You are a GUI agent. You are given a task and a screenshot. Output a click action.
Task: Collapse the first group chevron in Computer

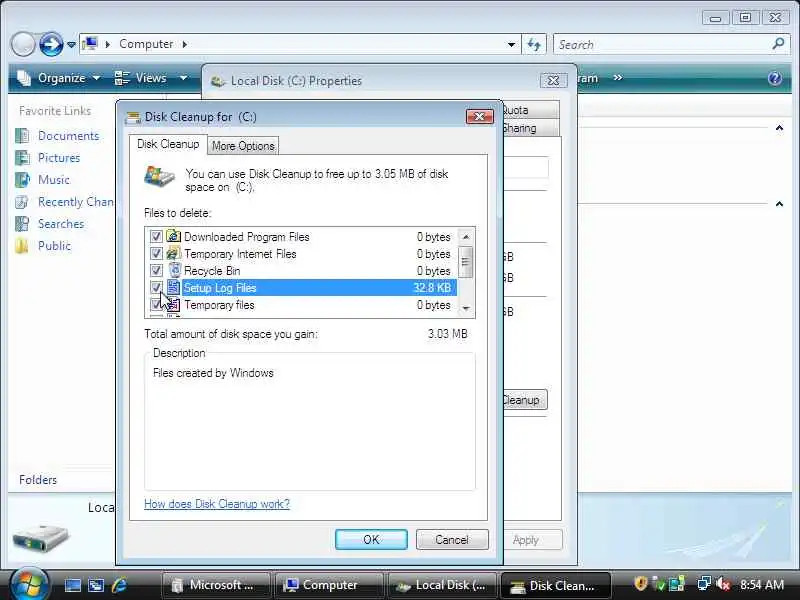779,128
